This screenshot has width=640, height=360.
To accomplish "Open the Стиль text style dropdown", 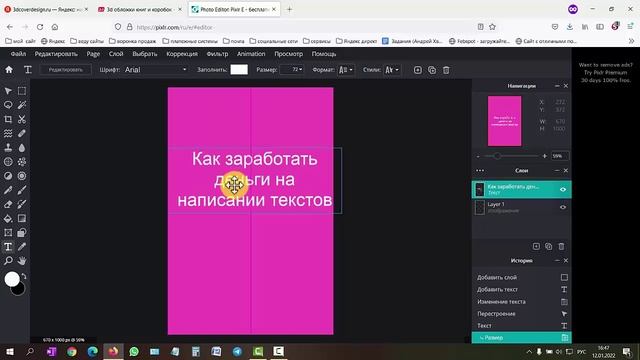I will click(x=391, y=70).
